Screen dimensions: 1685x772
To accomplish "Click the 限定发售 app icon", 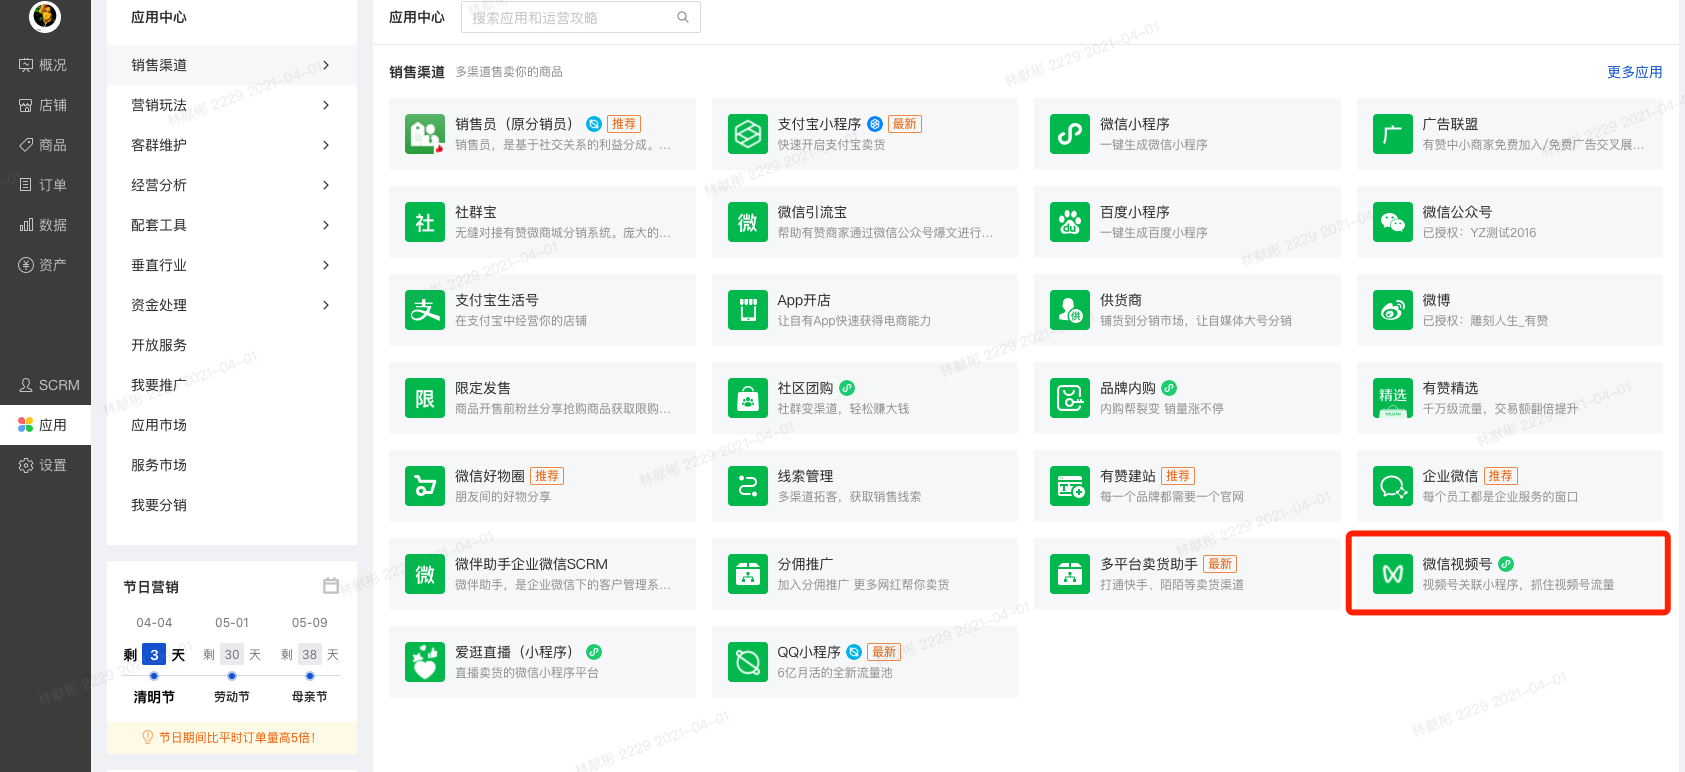I will [425, 398].
